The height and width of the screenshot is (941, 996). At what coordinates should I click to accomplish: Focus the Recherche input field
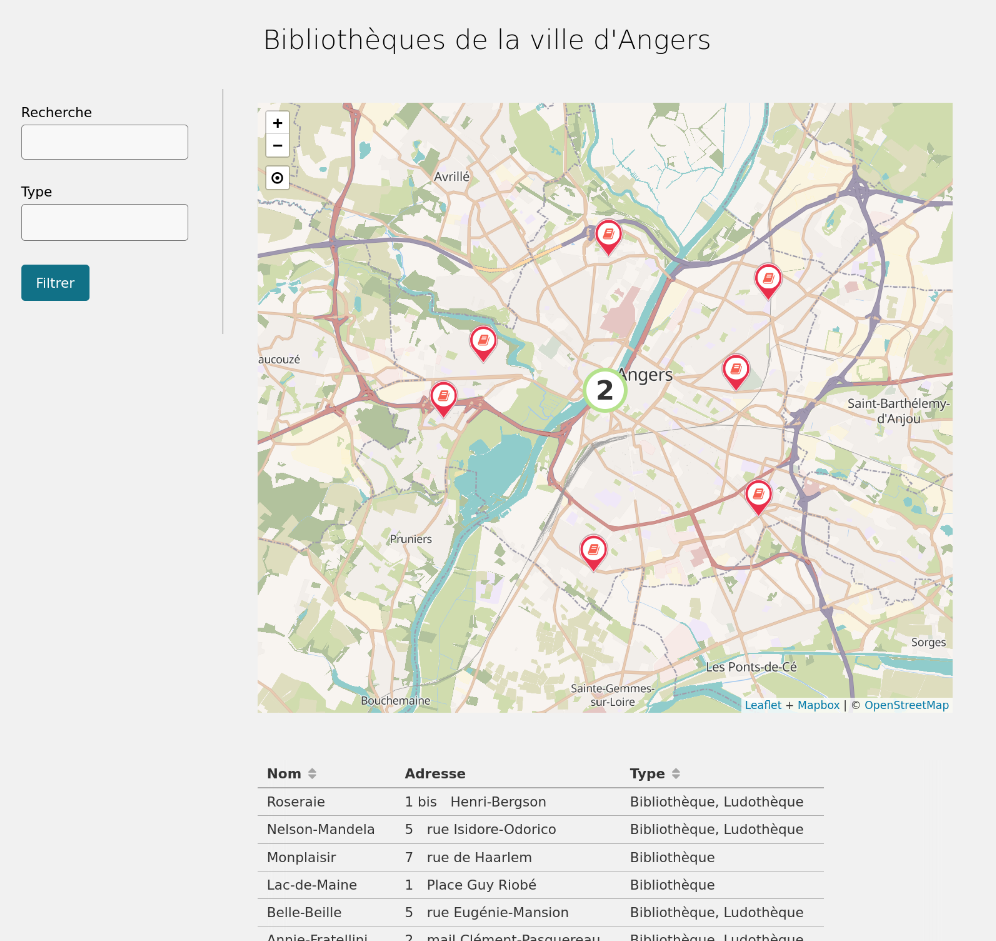point(104,142)
